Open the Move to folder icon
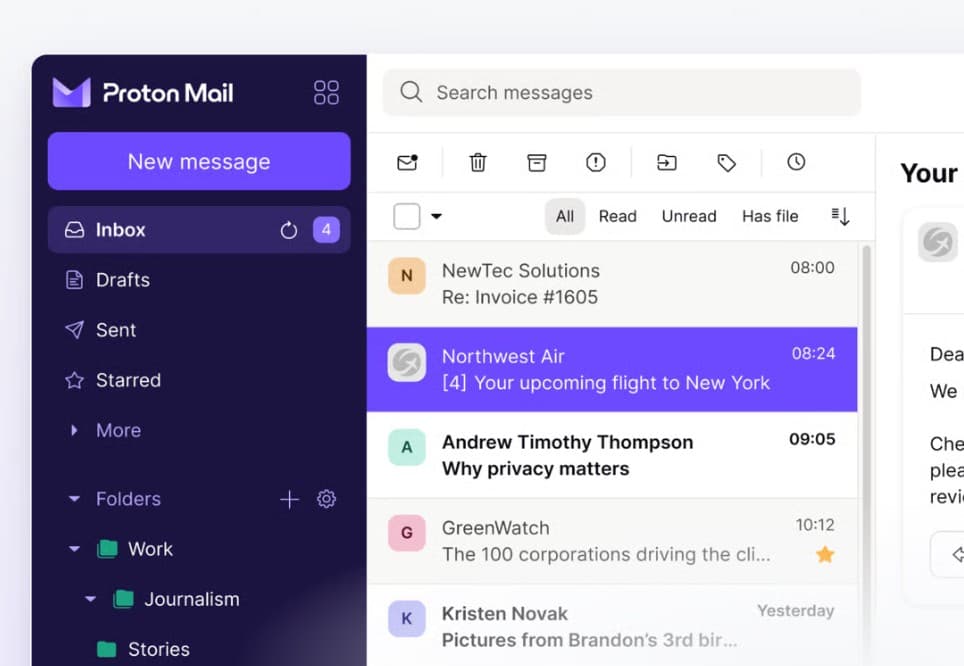Viewport: 964px width, 666px height. (x=666, y=162)
